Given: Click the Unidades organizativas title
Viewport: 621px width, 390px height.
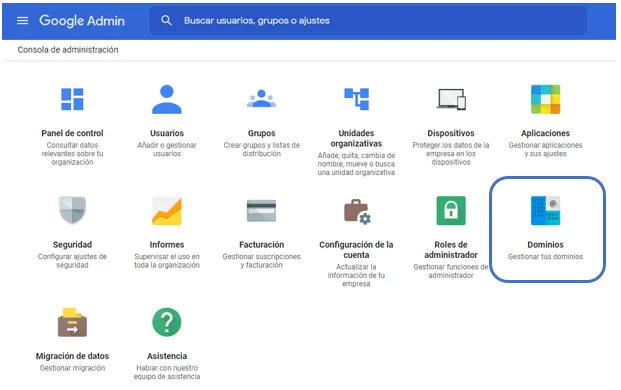Looking at the screenshot, I should 356,138.
